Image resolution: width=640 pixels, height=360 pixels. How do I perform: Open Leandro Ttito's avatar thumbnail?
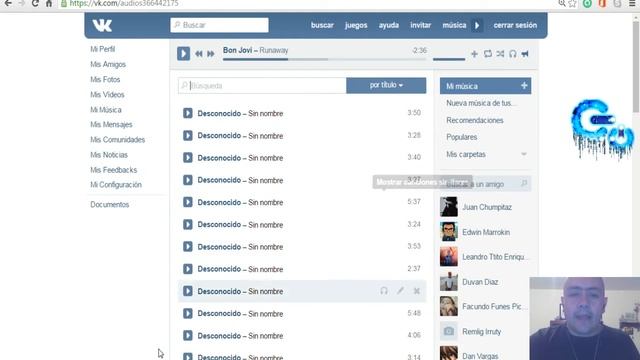(x=449, y=256)
